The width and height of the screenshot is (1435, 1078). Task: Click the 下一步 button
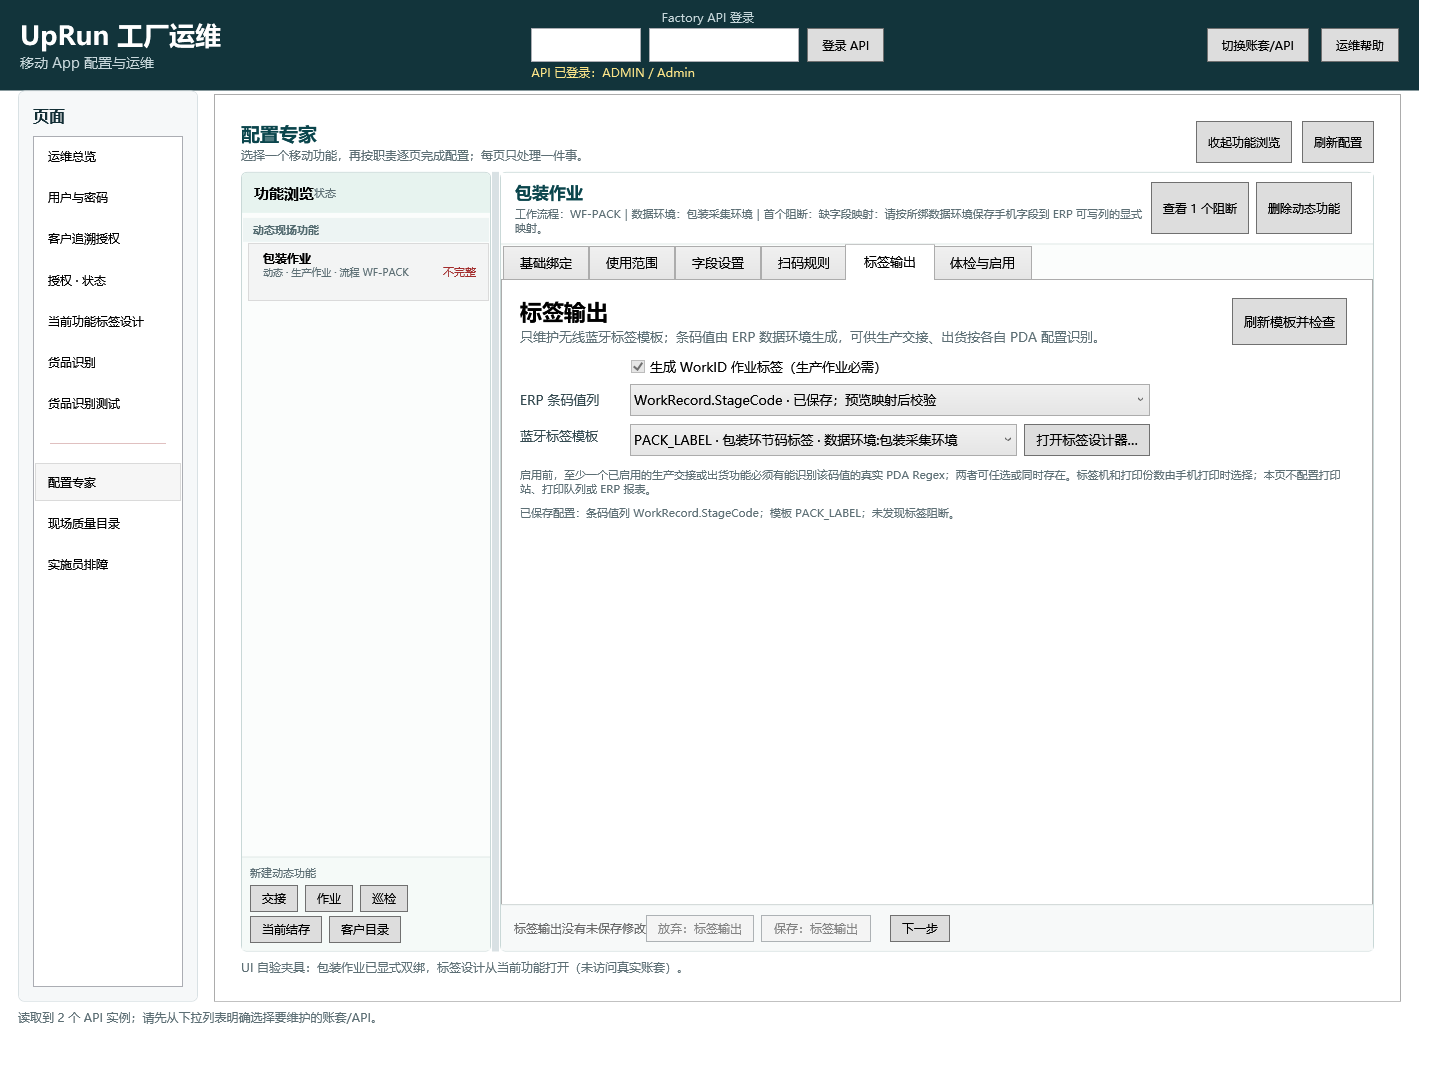(920, 928)
